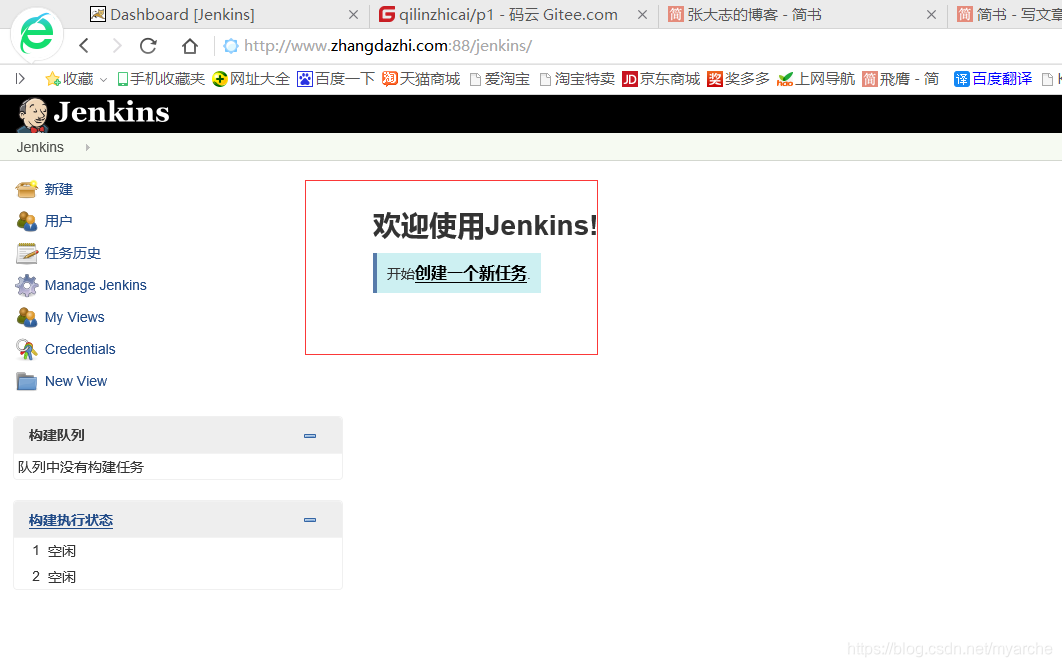Viewport: 1062px width, 667px height.
Task: Click the New View folder icon
Action: (x=26, y=381)
